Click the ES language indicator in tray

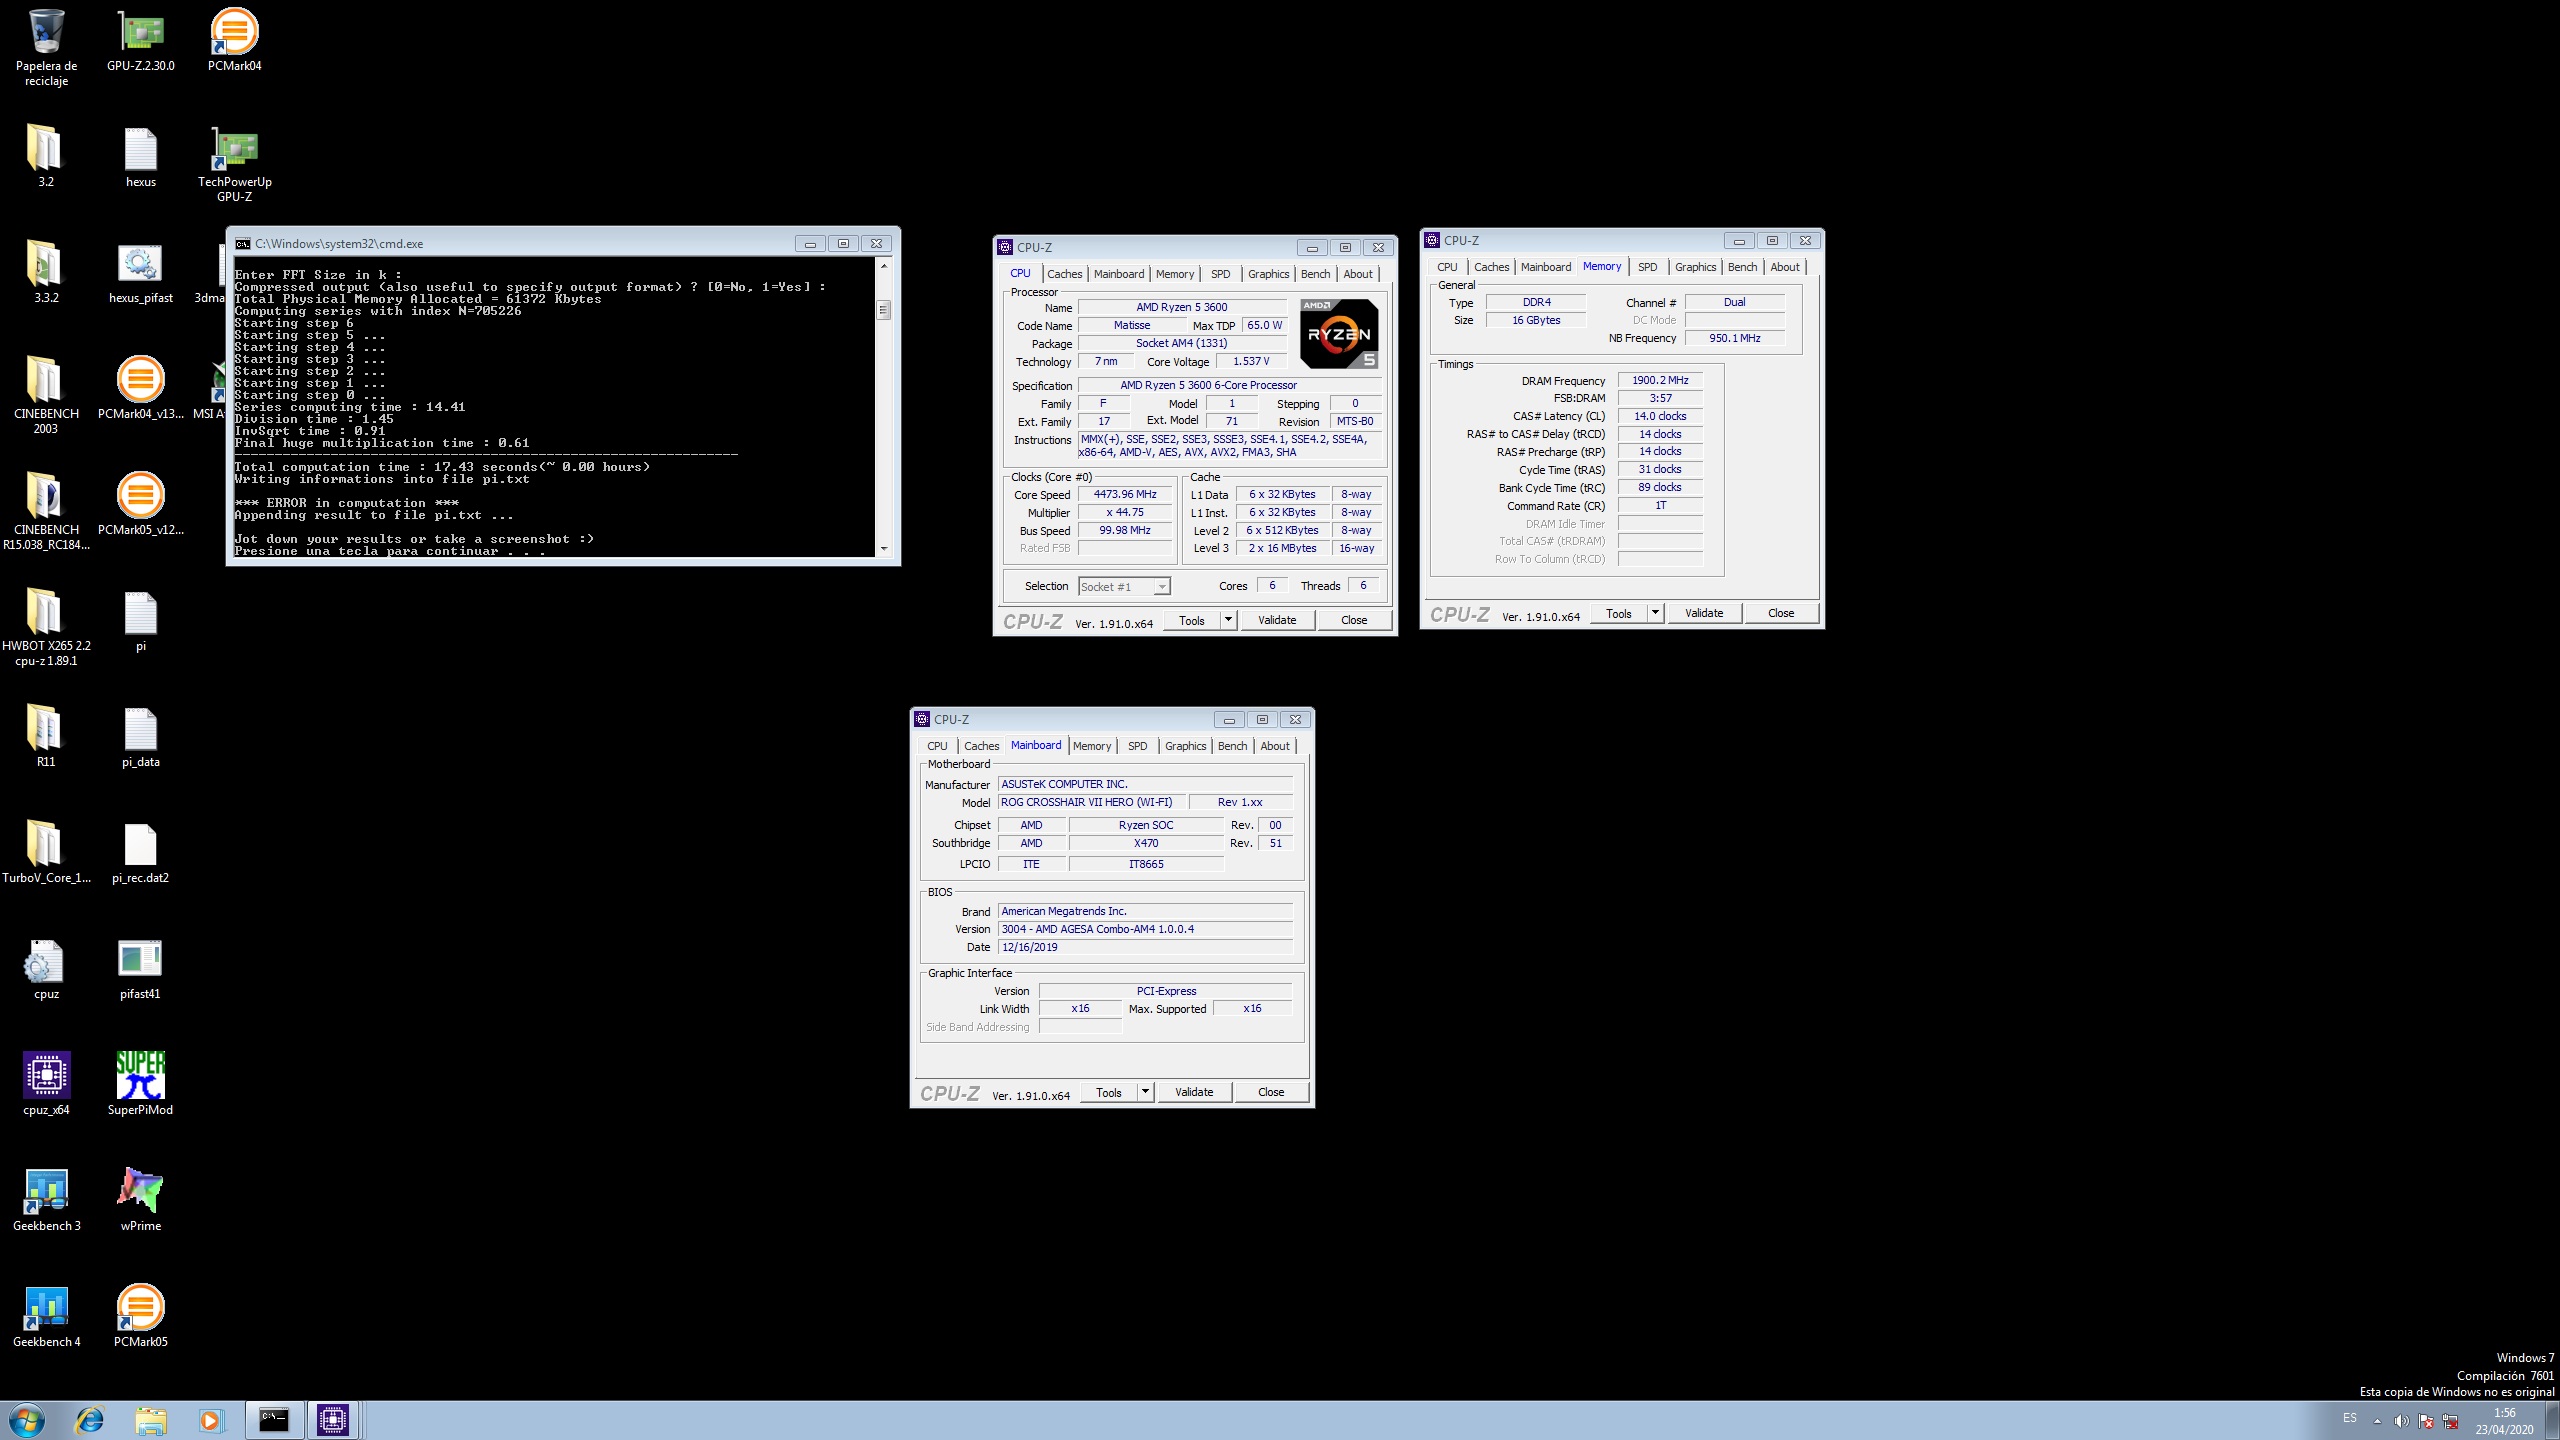coord(2349,1418)
